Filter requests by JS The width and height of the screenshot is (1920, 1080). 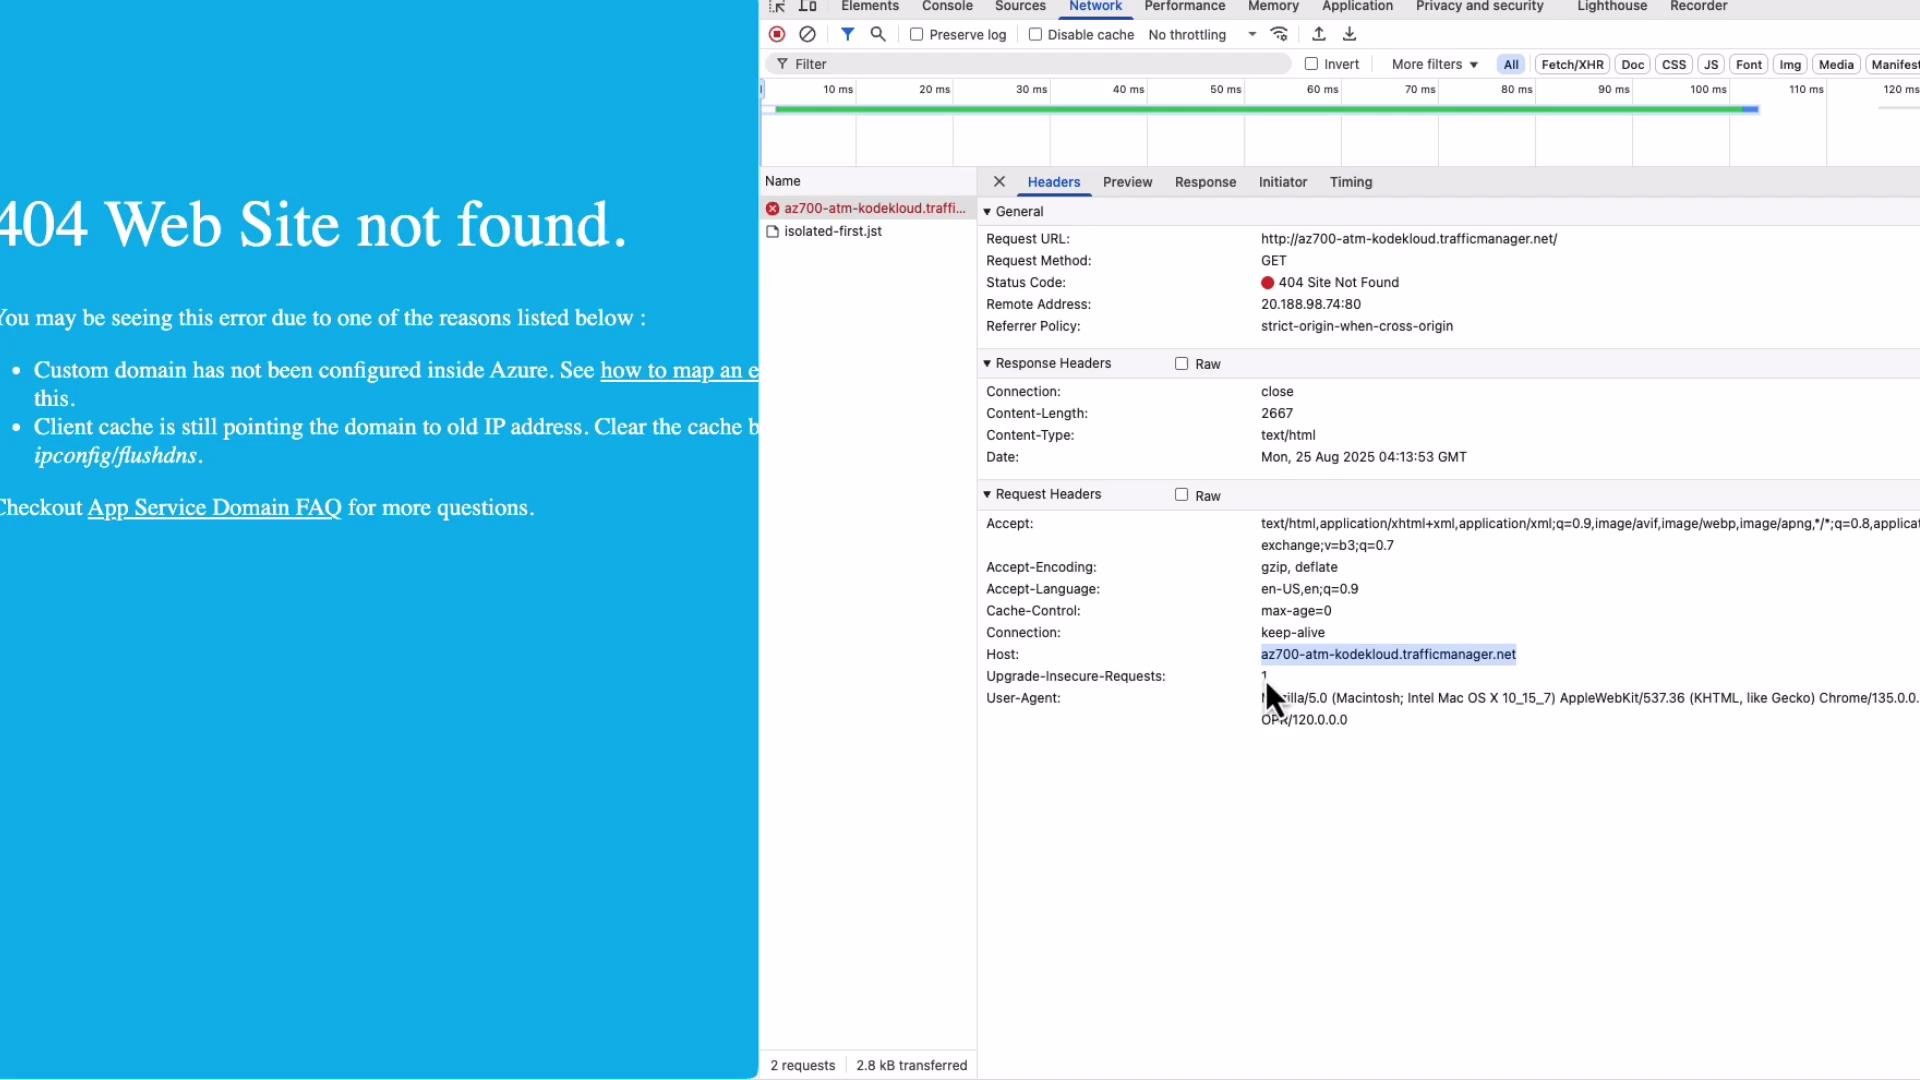click(1711, 64)
